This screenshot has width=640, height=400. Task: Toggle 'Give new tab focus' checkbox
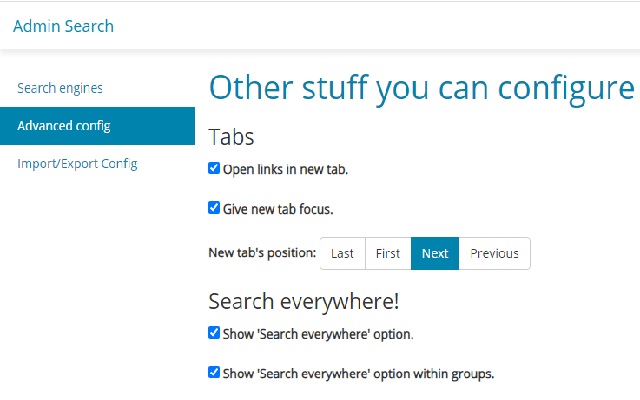pos(214,208)
